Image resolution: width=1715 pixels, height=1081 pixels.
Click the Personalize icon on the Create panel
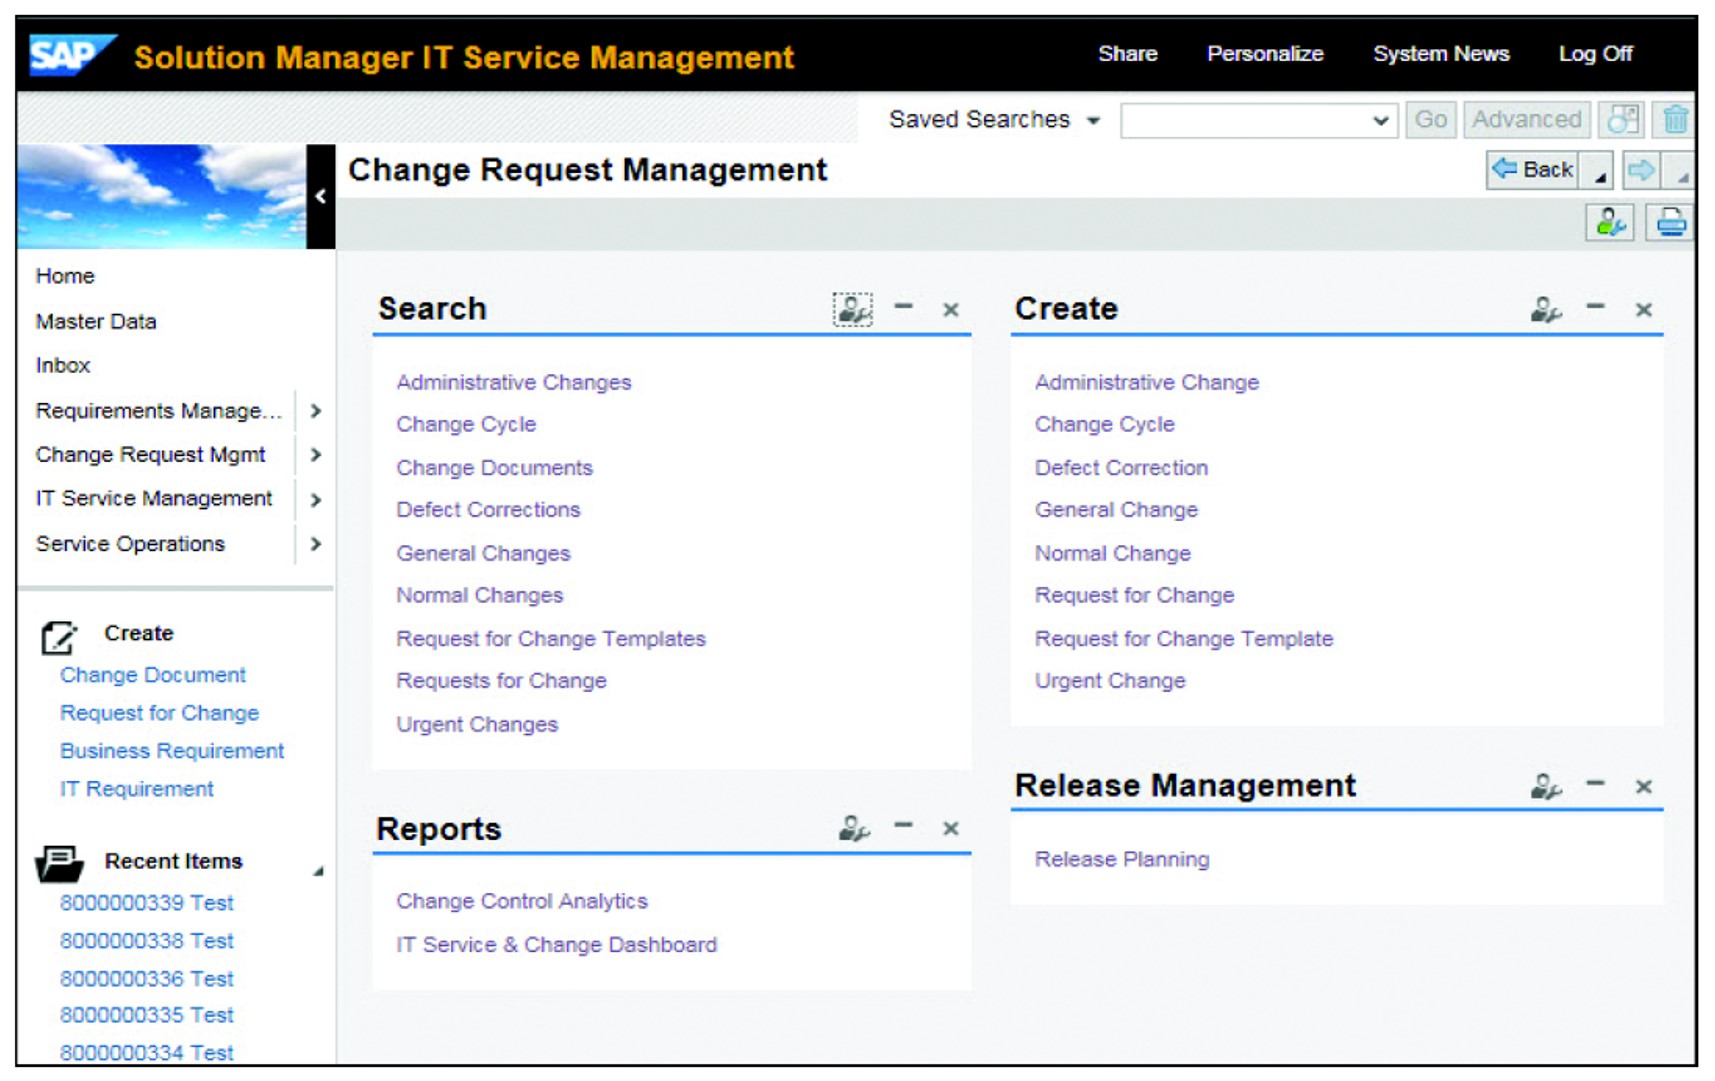click(x=1544, y=310)
